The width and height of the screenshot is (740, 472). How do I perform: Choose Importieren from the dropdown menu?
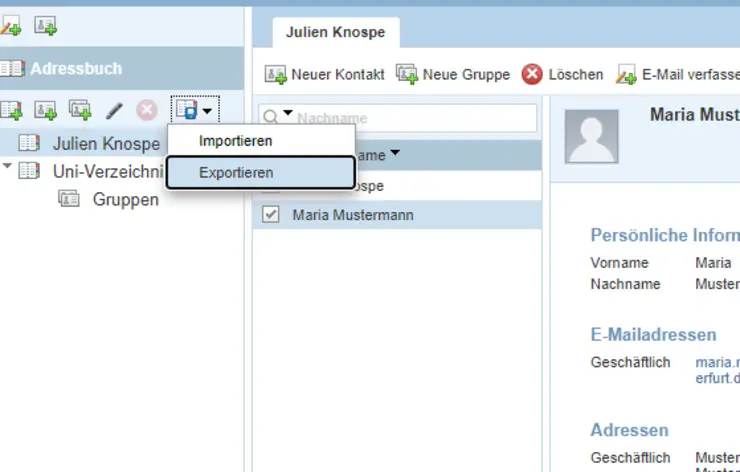(235, 141)
